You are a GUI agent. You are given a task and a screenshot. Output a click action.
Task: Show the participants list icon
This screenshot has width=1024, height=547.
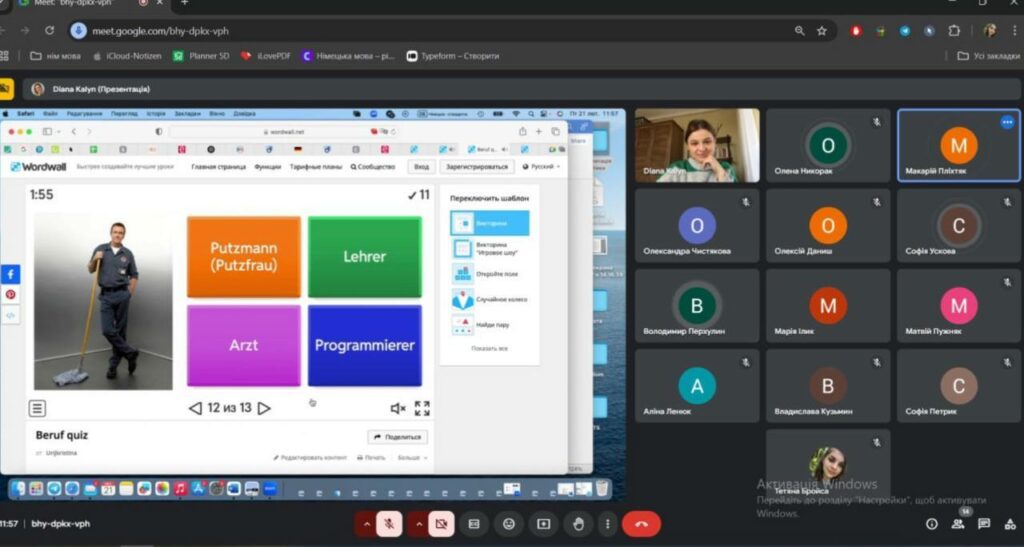tap(958, 523)
